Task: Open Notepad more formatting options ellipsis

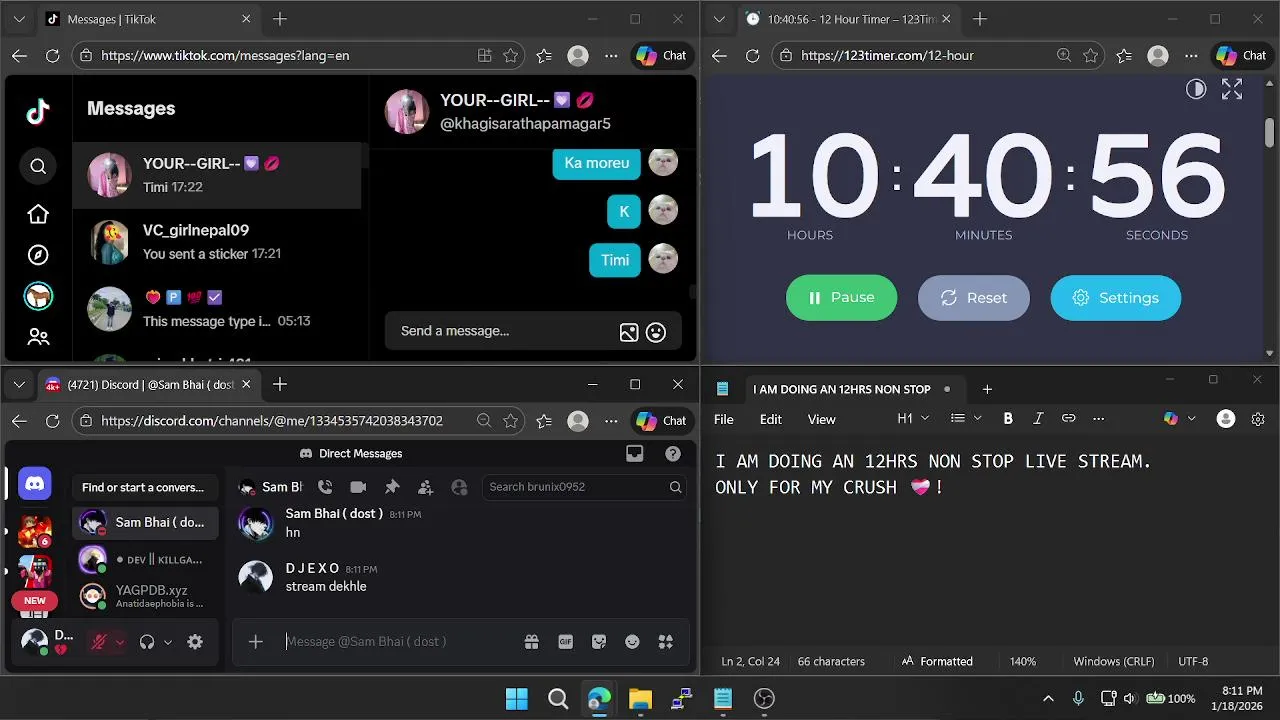Action: click(1099, 419)
